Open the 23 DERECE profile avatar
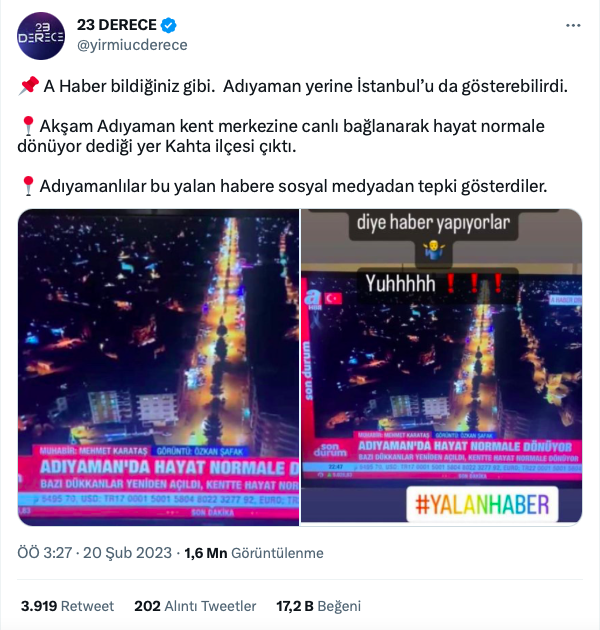Image resolution: width=600 pixels, height=630 pixels. click(41, 36)
